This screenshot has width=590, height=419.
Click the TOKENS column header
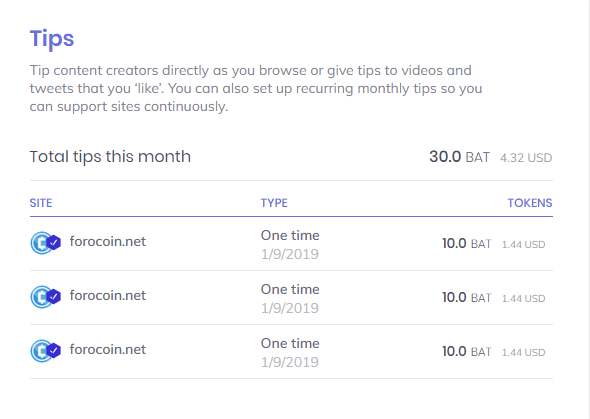(530, 203)
